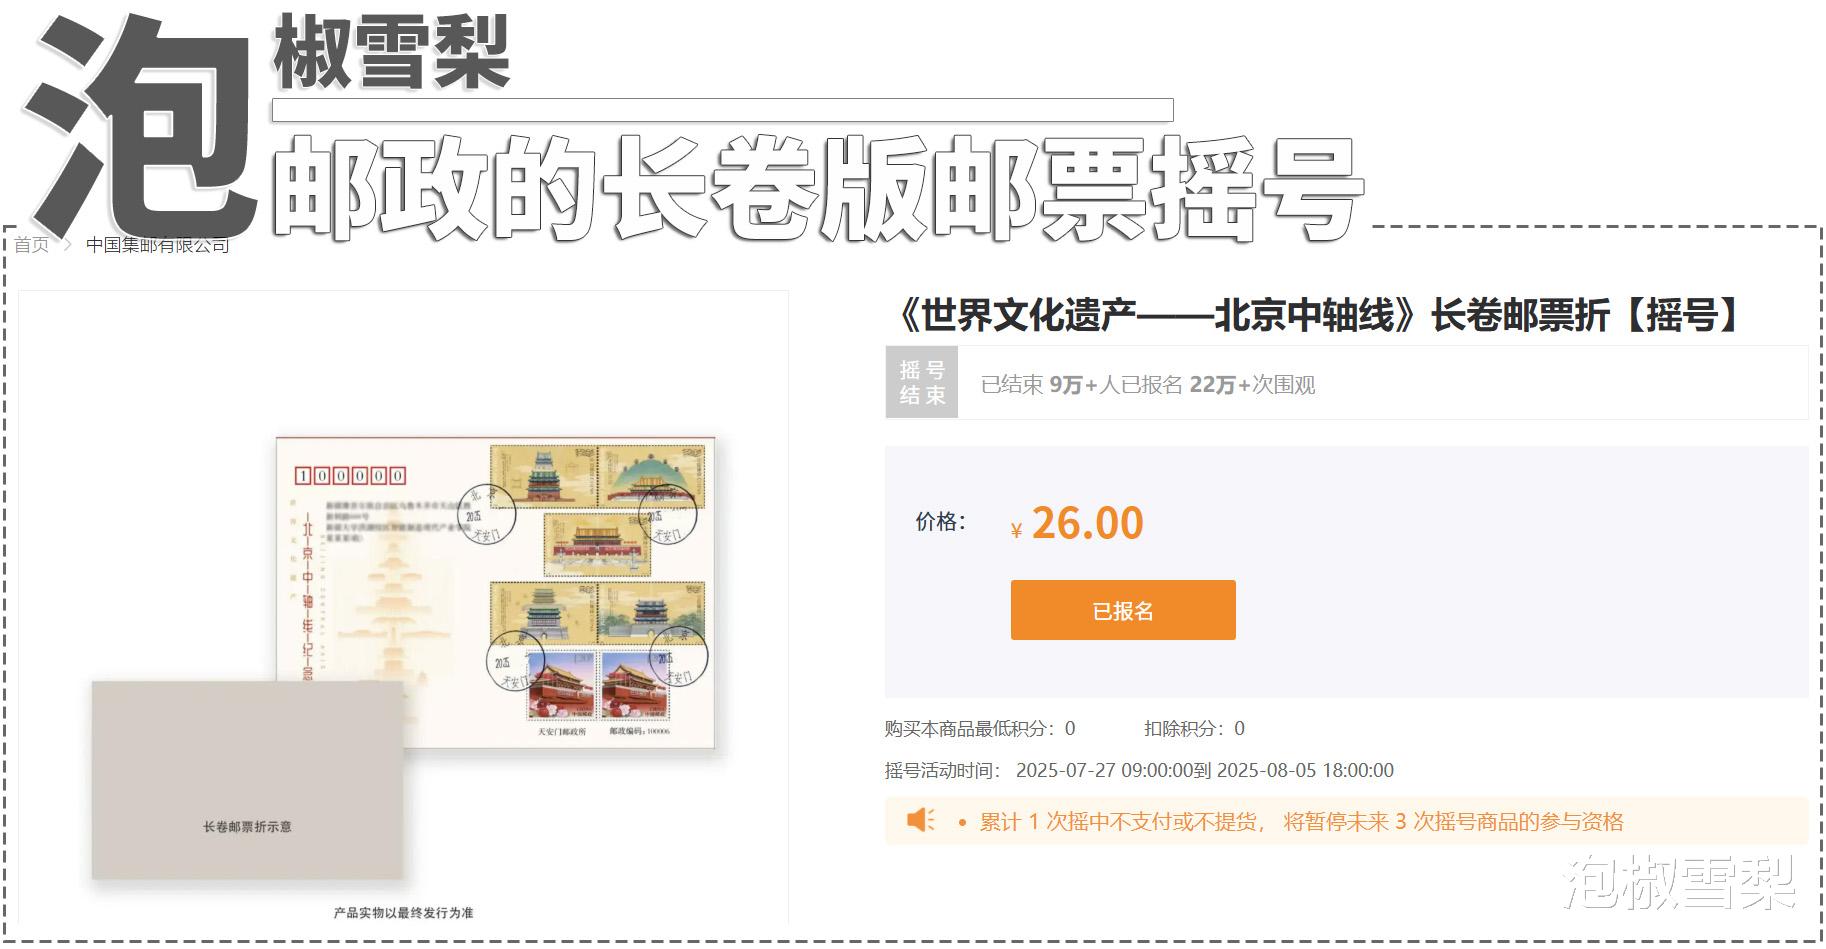Click the orange speaker notice icon

[x=921, y=821]
